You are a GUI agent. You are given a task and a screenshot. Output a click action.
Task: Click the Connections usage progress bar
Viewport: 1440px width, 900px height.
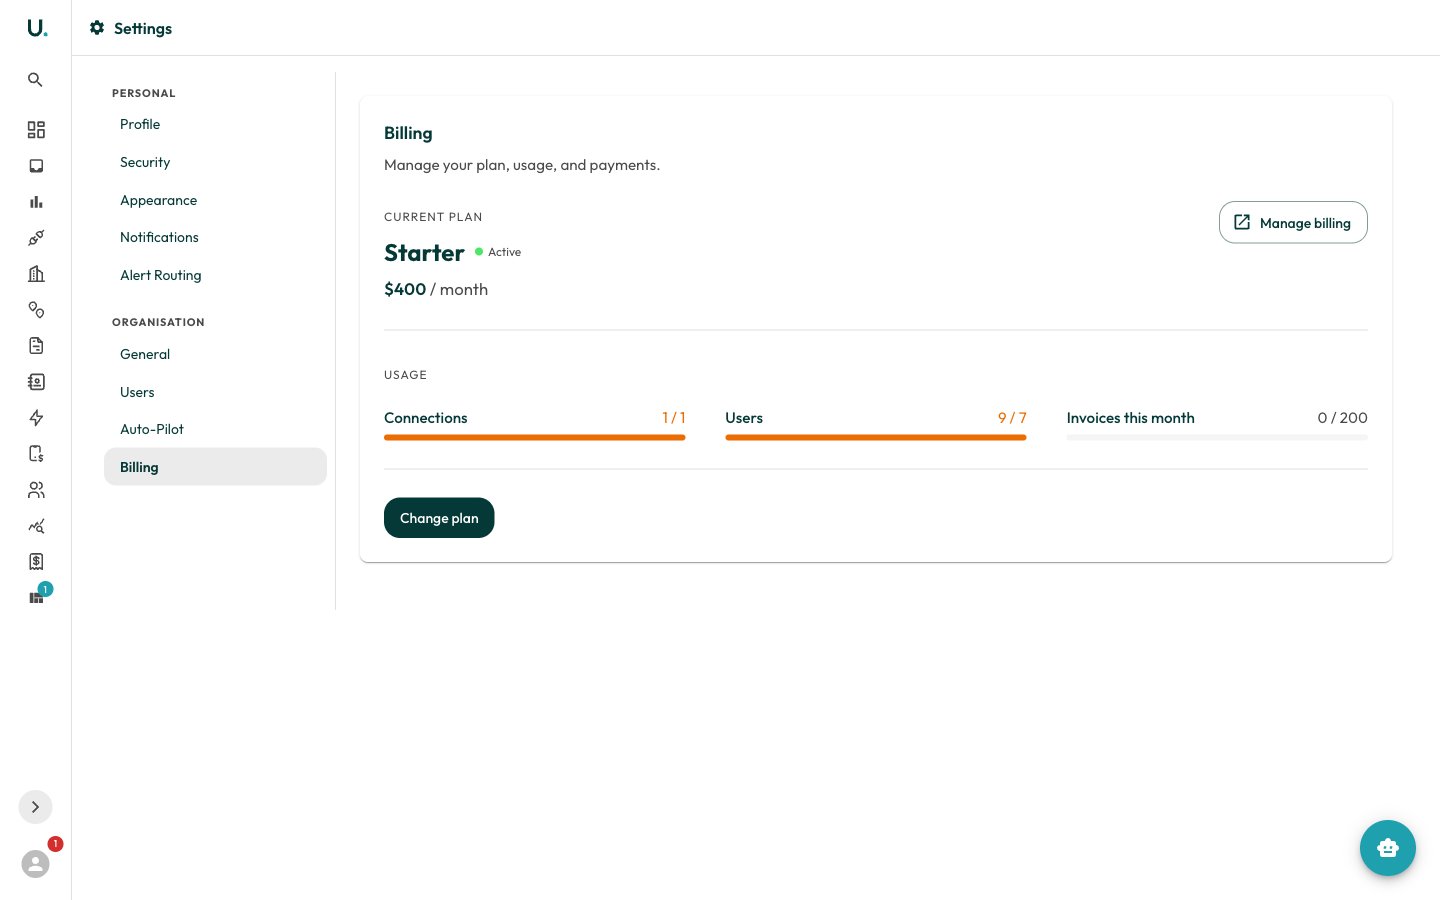[535, 437]
